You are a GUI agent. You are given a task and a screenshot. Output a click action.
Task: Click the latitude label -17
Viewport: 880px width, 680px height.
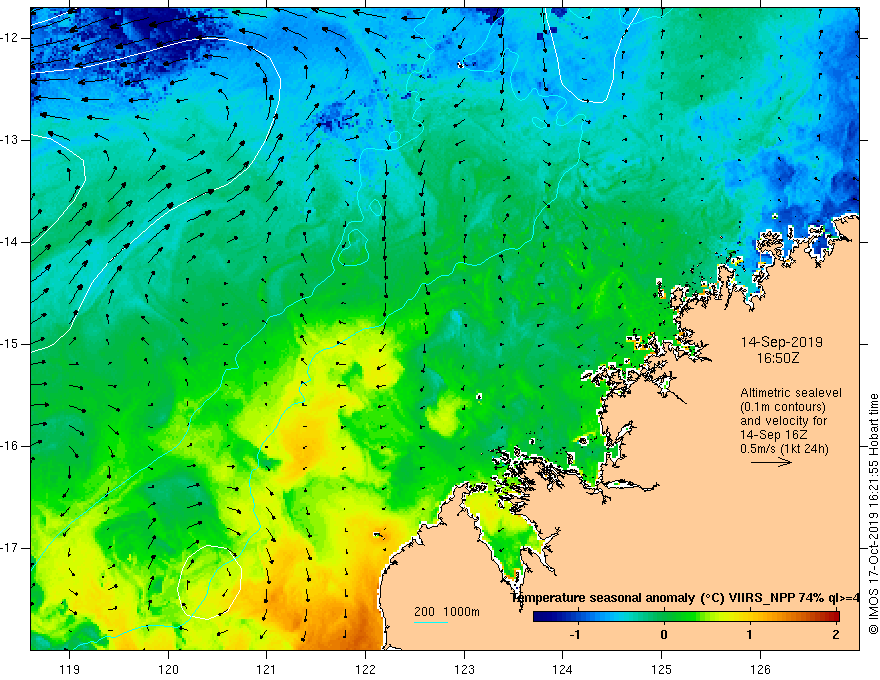pyautogui.click(x=11, y=548)
